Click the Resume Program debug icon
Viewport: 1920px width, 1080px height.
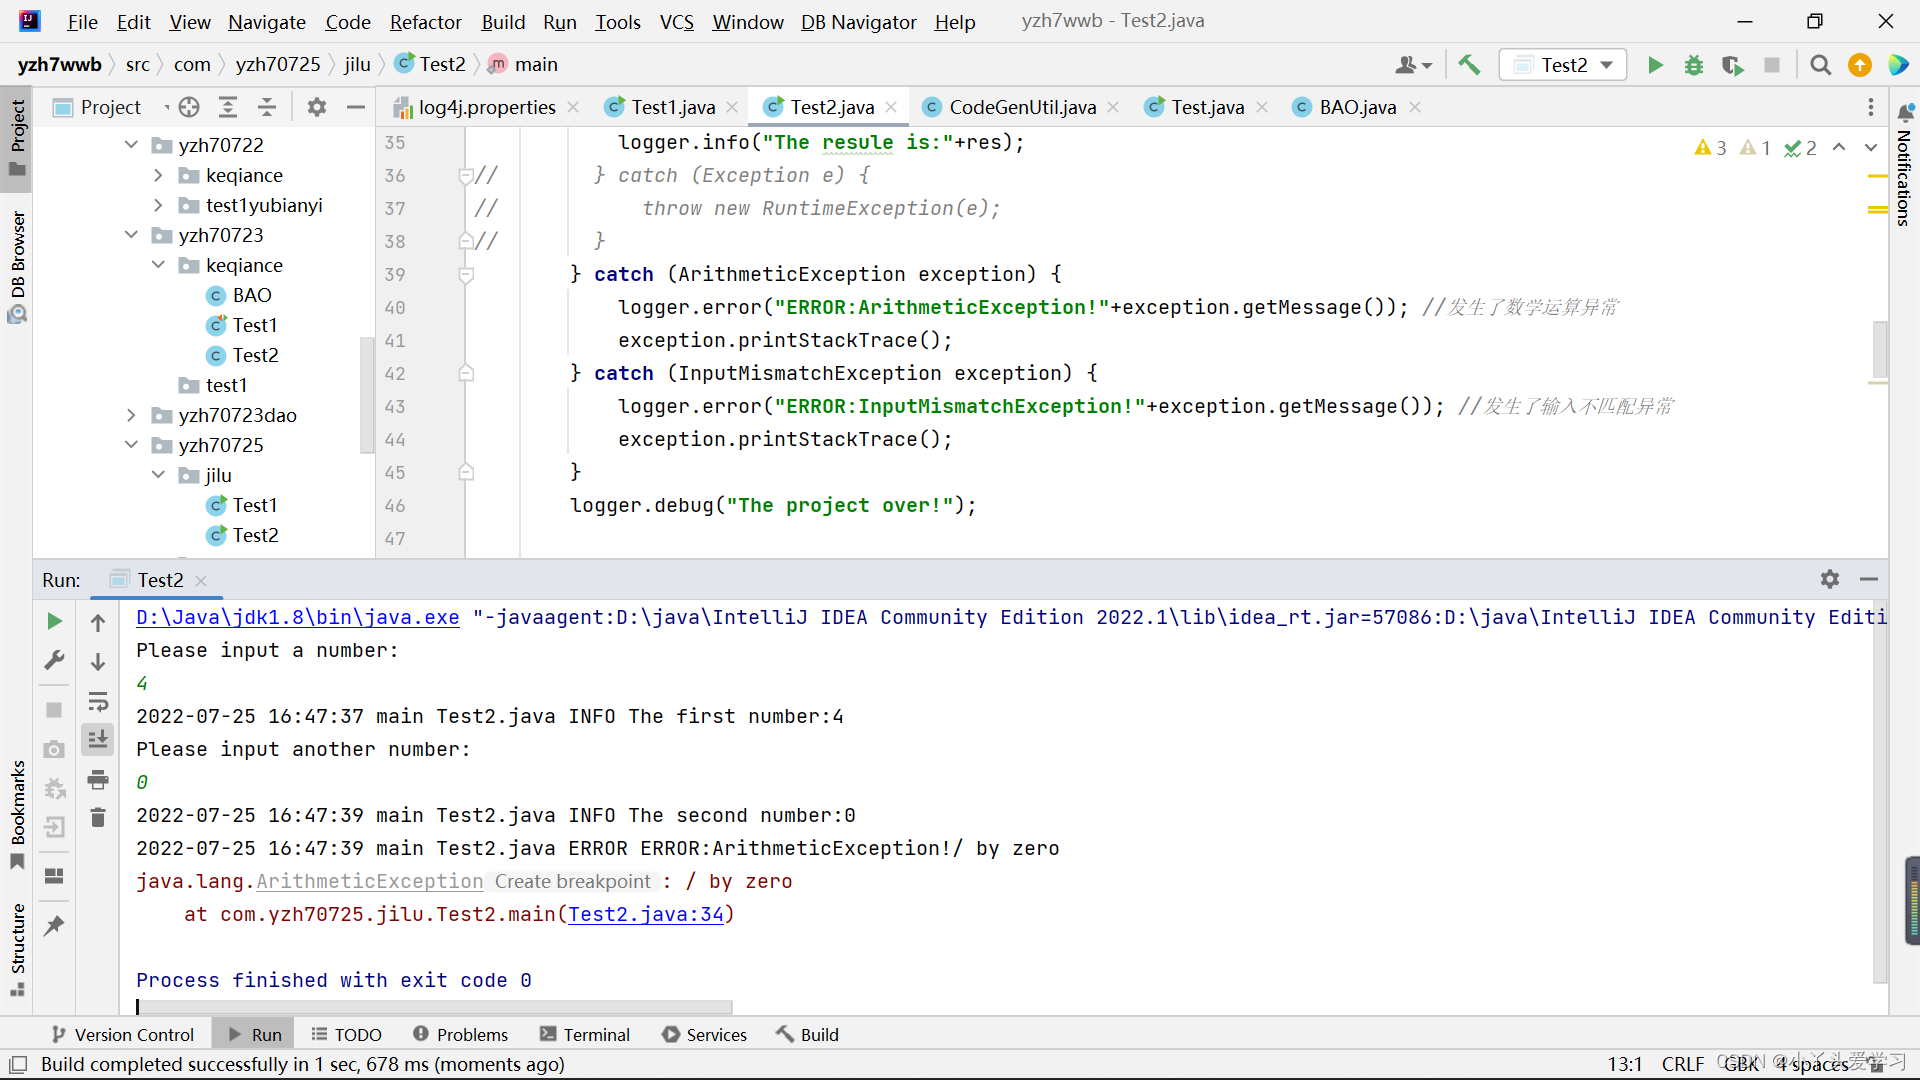[54, 620]
